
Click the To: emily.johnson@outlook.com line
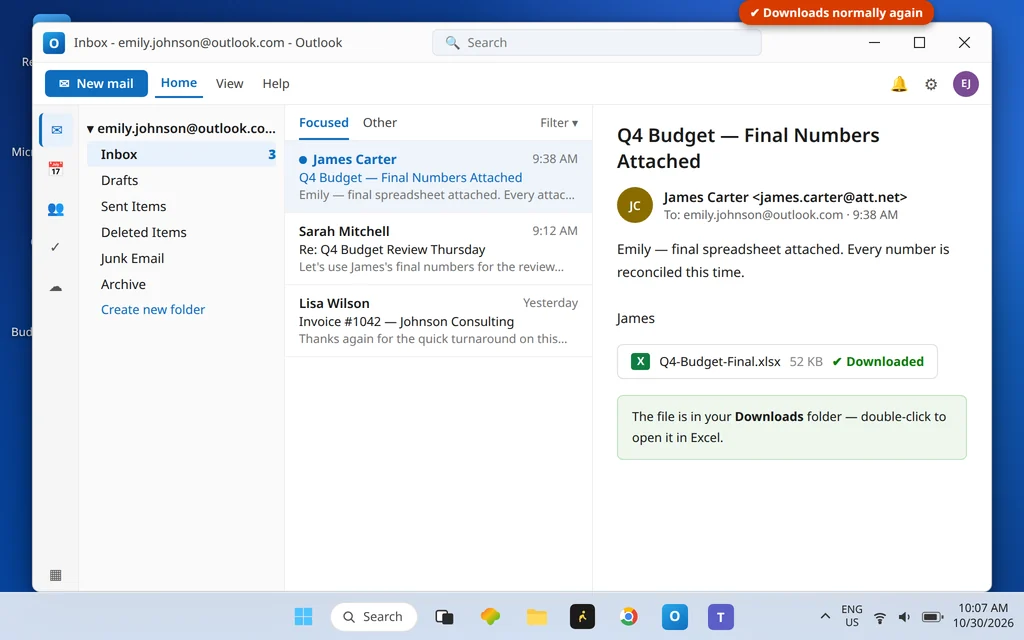click(x=780, y=215)
